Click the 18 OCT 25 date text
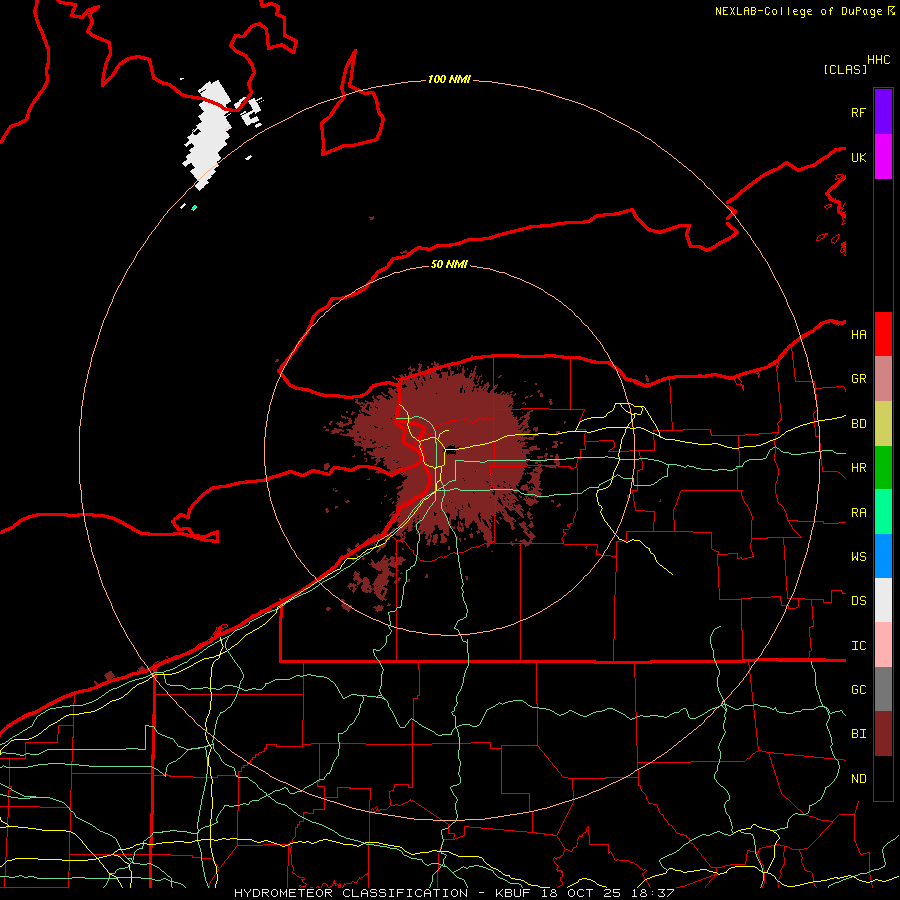This screenshot has width=900, height=900. [579, 893]
